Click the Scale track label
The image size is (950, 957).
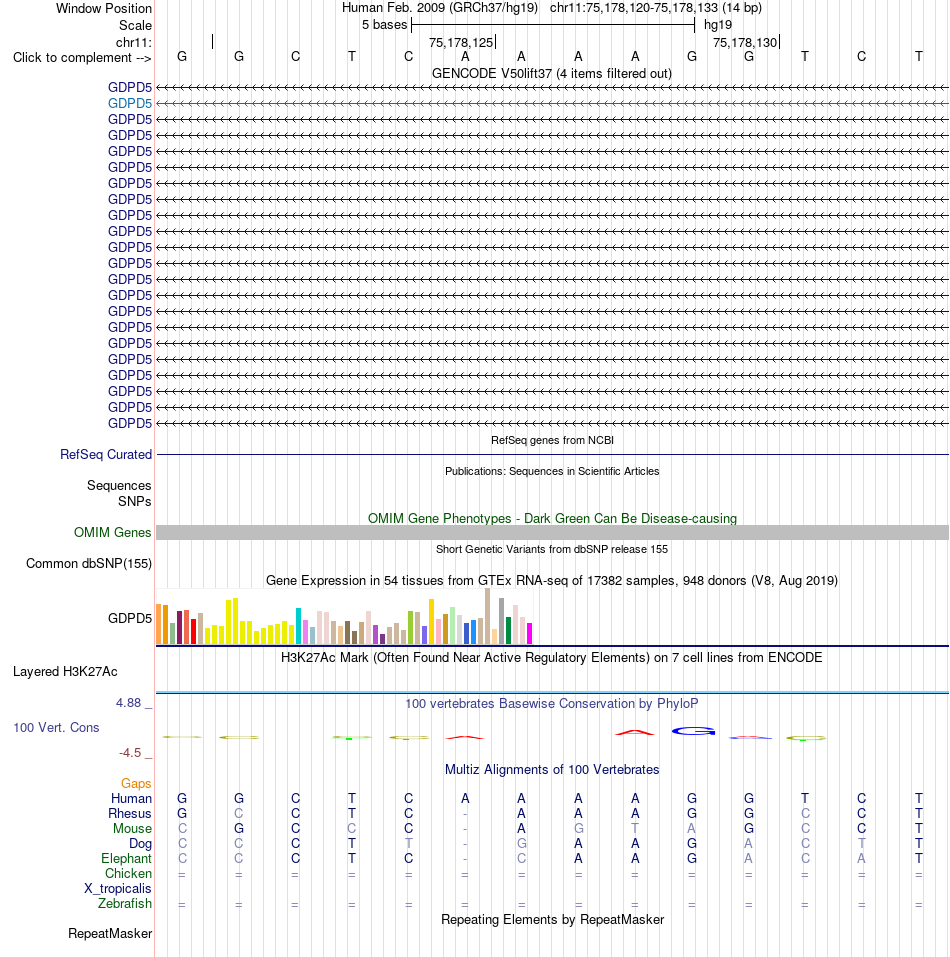click(135, 26)
